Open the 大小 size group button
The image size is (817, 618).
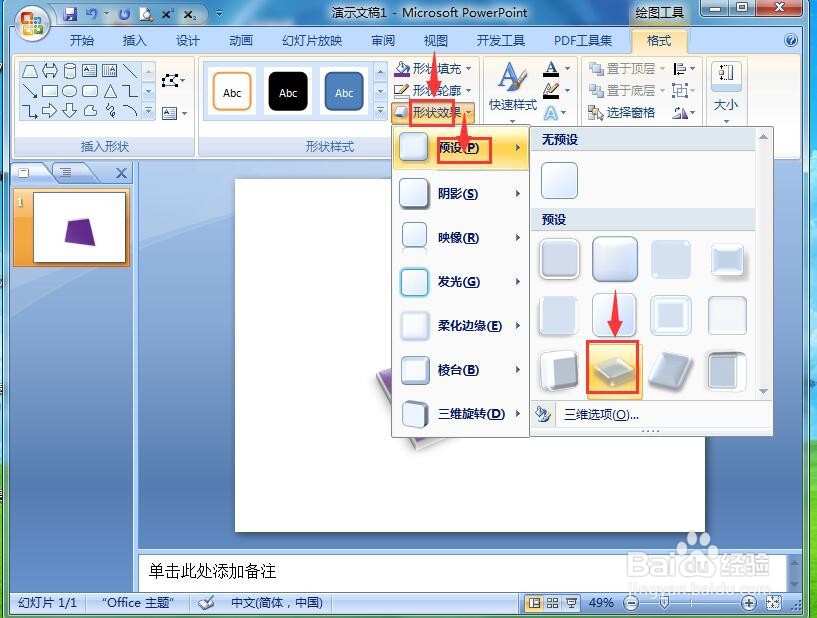tap(726, 92)
